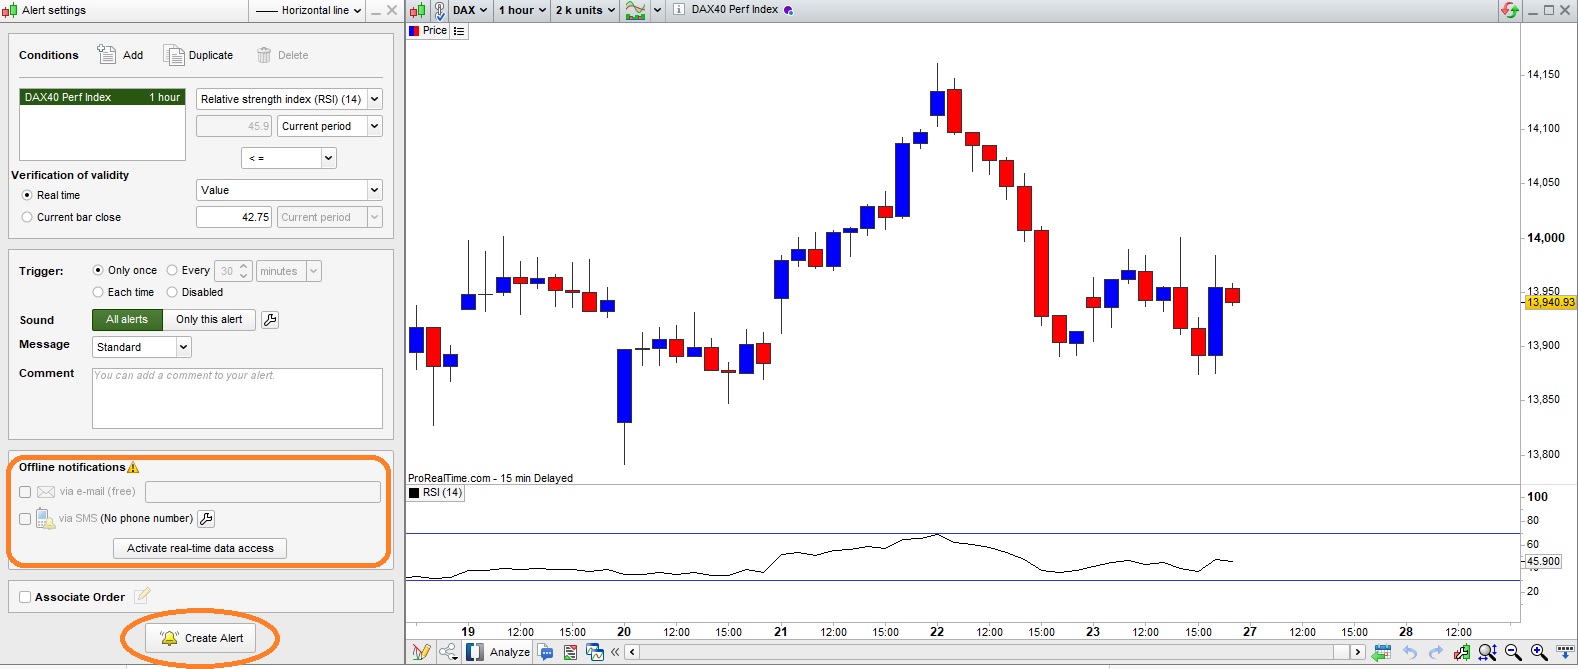
Task: Zoom in the chart with plus magnifier
Action: pyautogui.click(x=1539, y=653)
